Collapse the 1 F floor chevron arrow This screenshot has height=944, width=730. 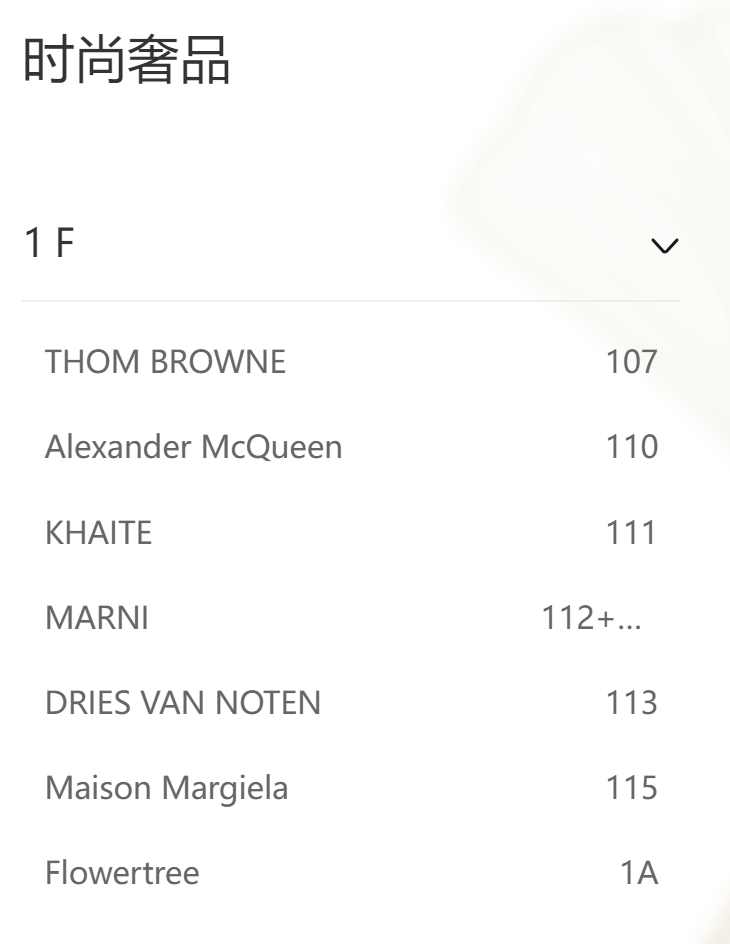click(x=664, y=245)
